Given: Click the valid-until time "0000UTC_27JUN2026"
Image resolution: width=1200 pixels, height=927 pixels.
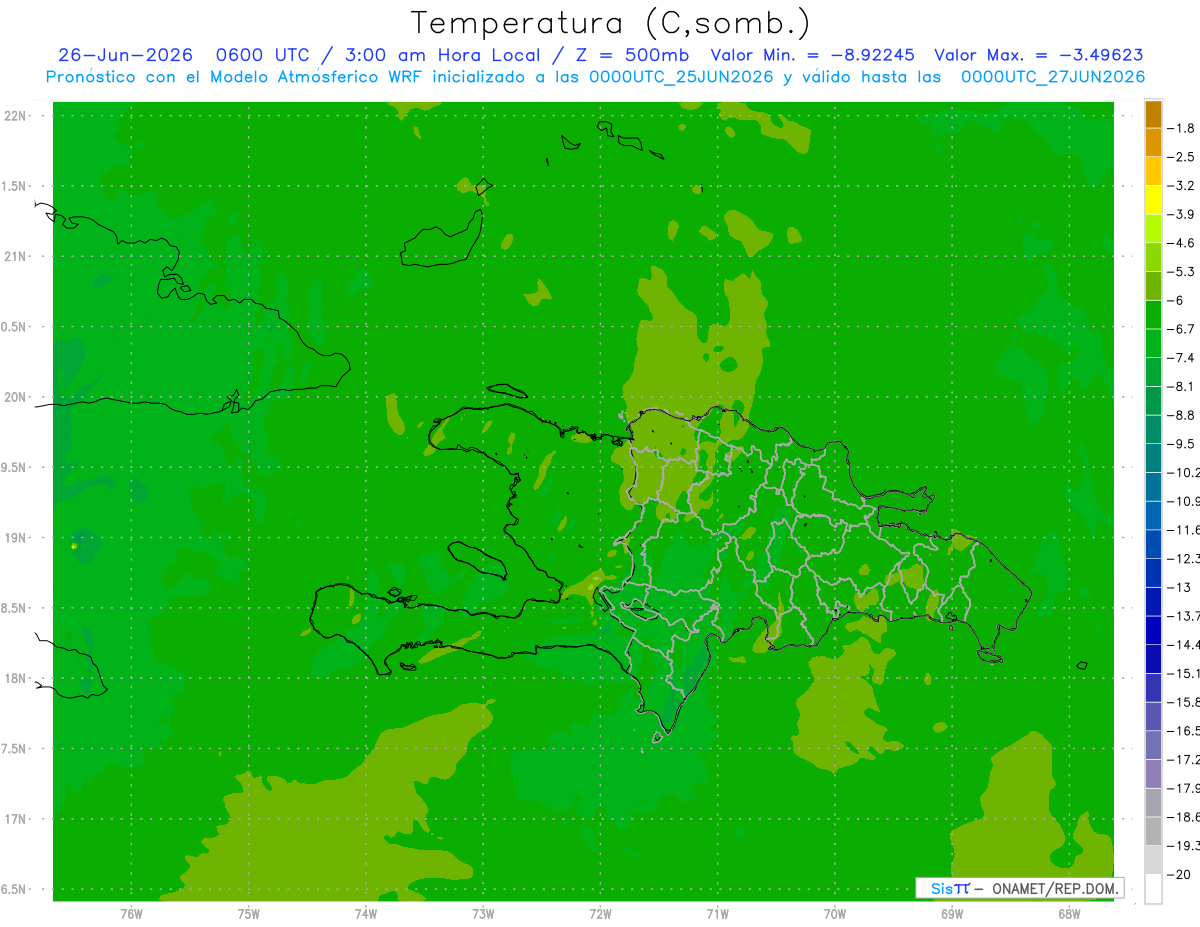Looking at the screenshot, I should [1053, 76].
